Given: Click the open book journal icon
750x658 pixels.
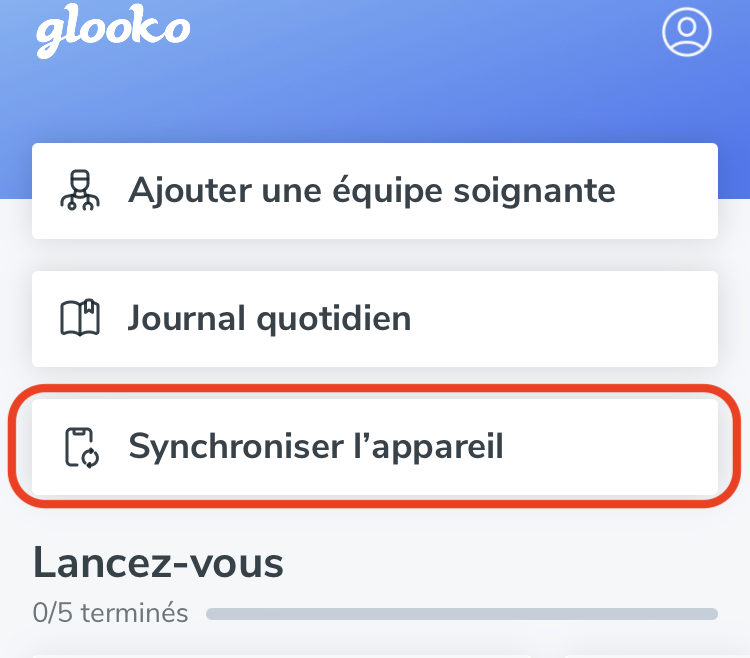Looking at the screenshot, I should pyautogui.click(x=82, y=319).
